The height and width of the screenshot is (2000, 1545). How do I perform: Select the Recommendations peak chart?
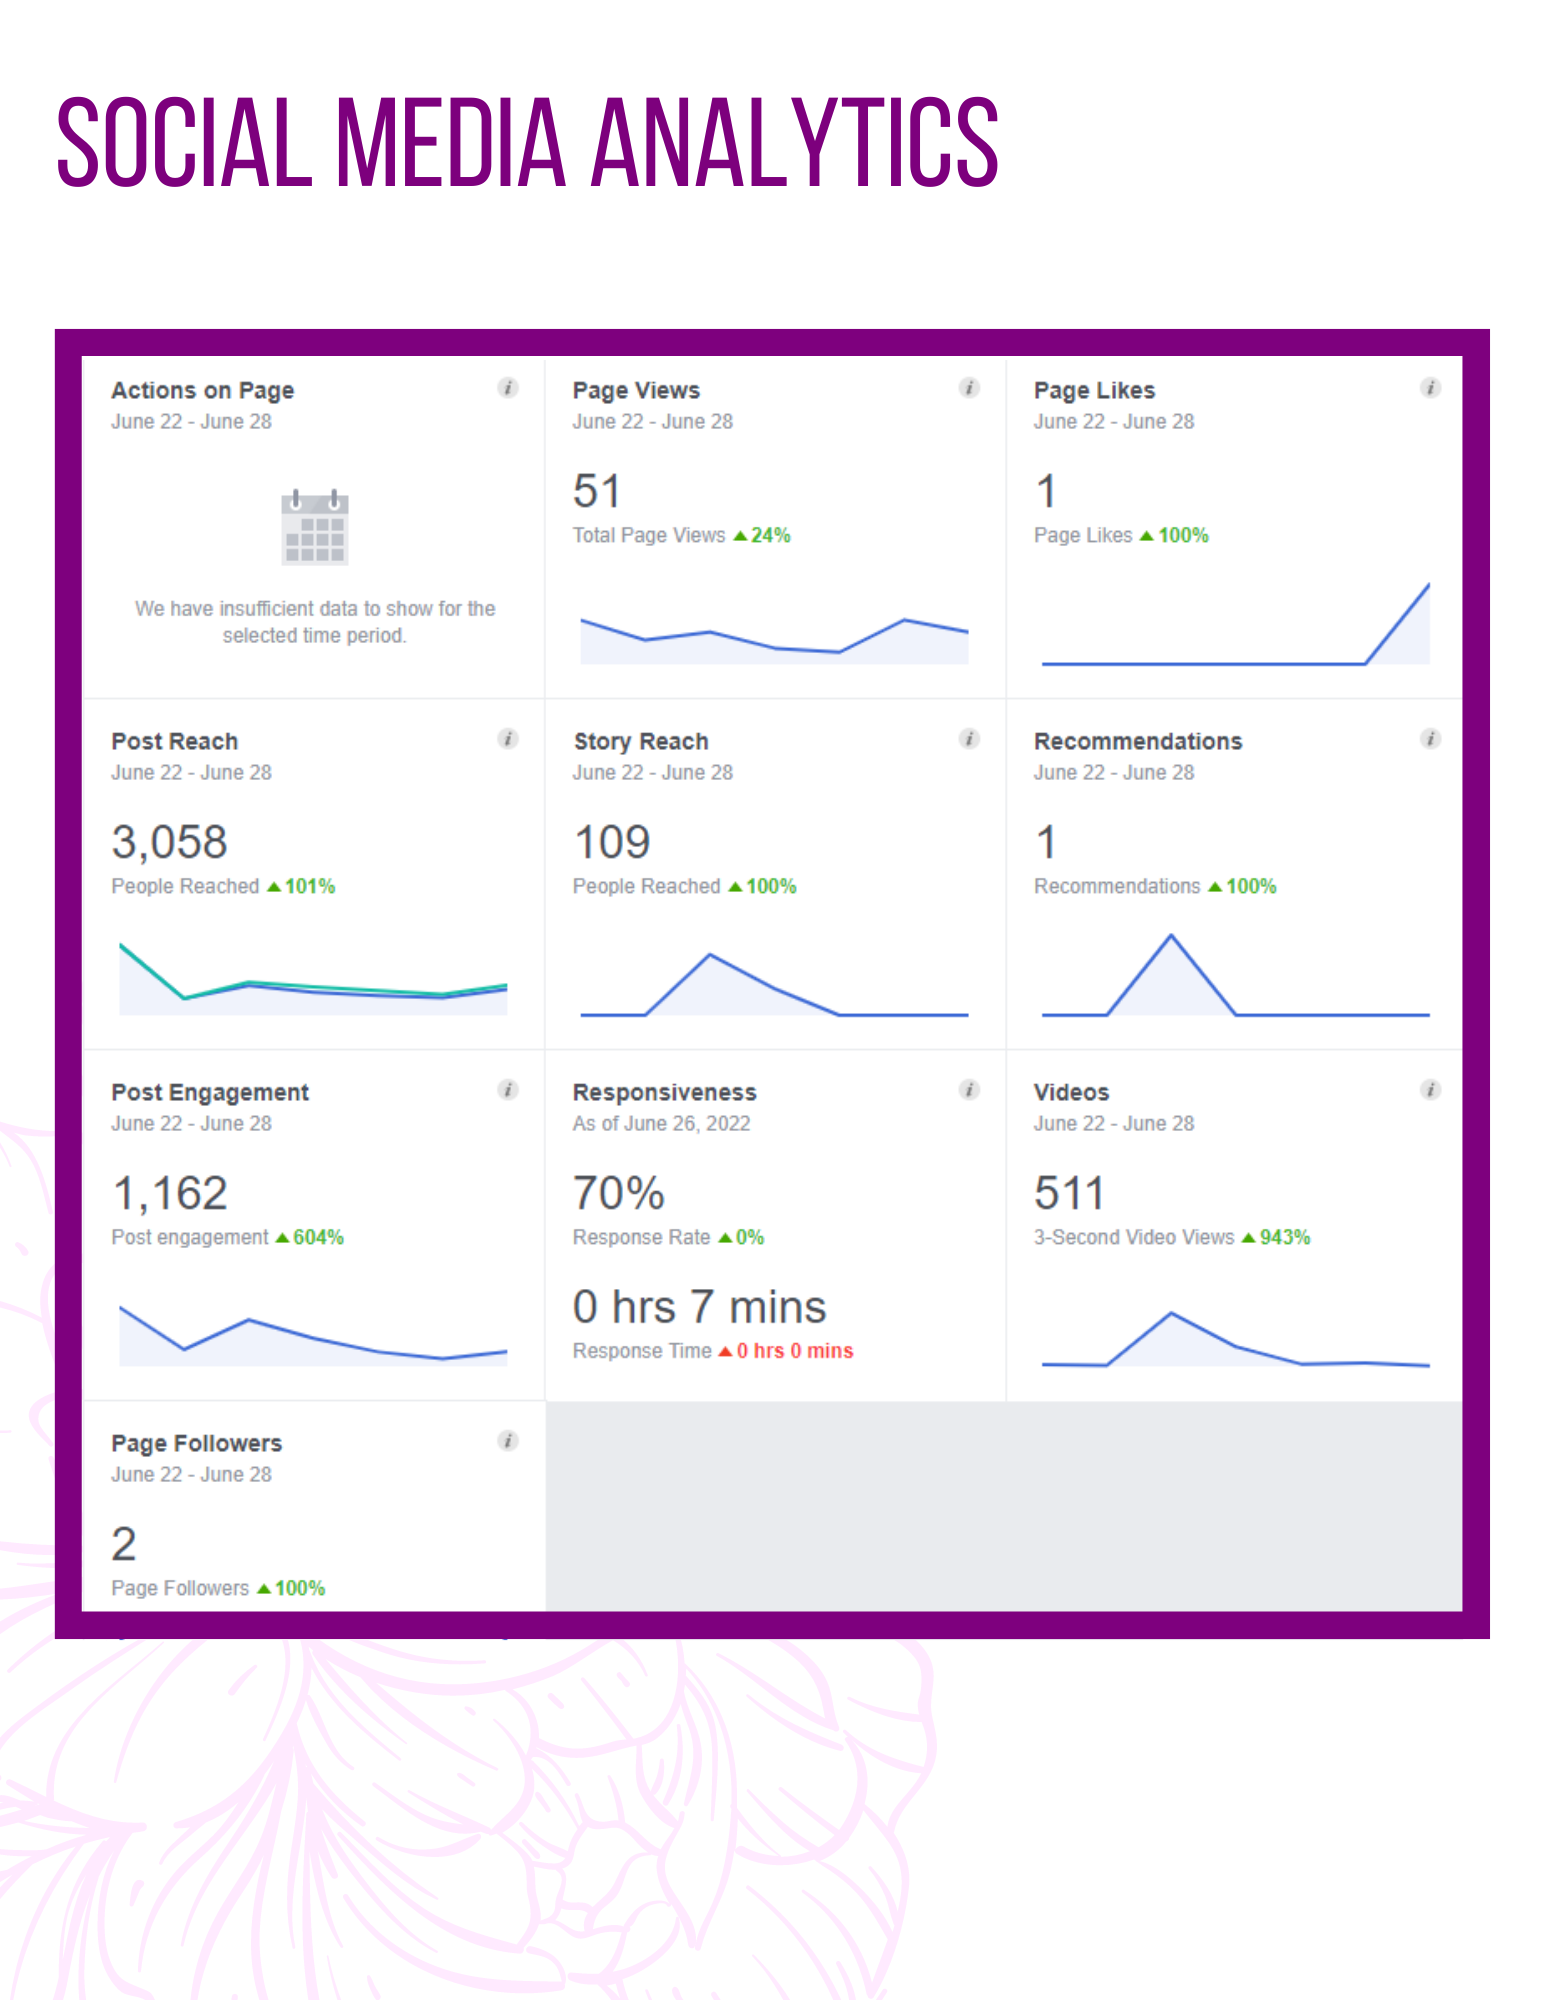tap(1236, 975)
